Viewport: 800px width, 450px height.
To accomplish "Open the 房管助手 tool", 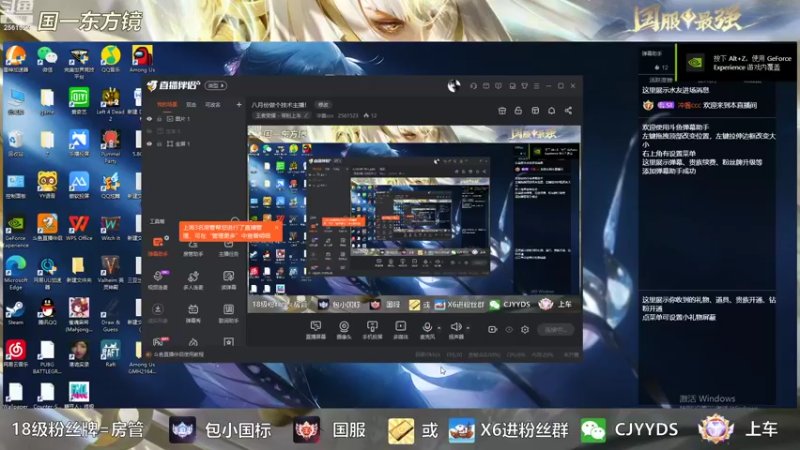I will point(193,248).
